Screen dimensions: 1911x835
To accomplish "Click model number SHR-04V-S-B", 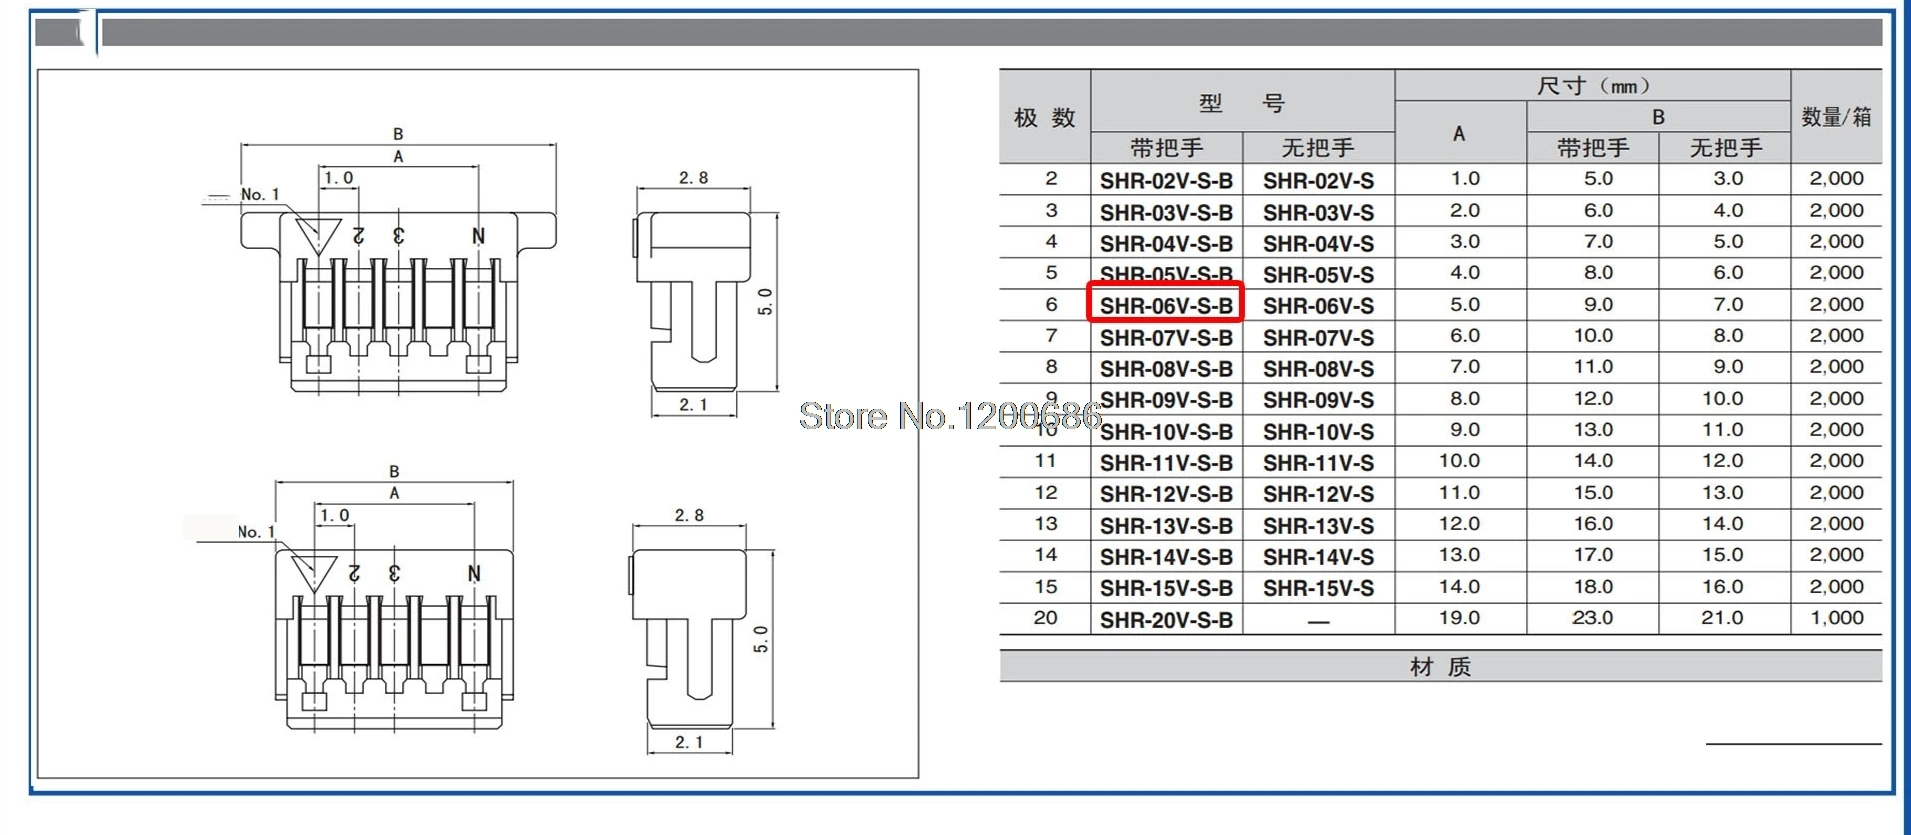I will pos(1166,244).
